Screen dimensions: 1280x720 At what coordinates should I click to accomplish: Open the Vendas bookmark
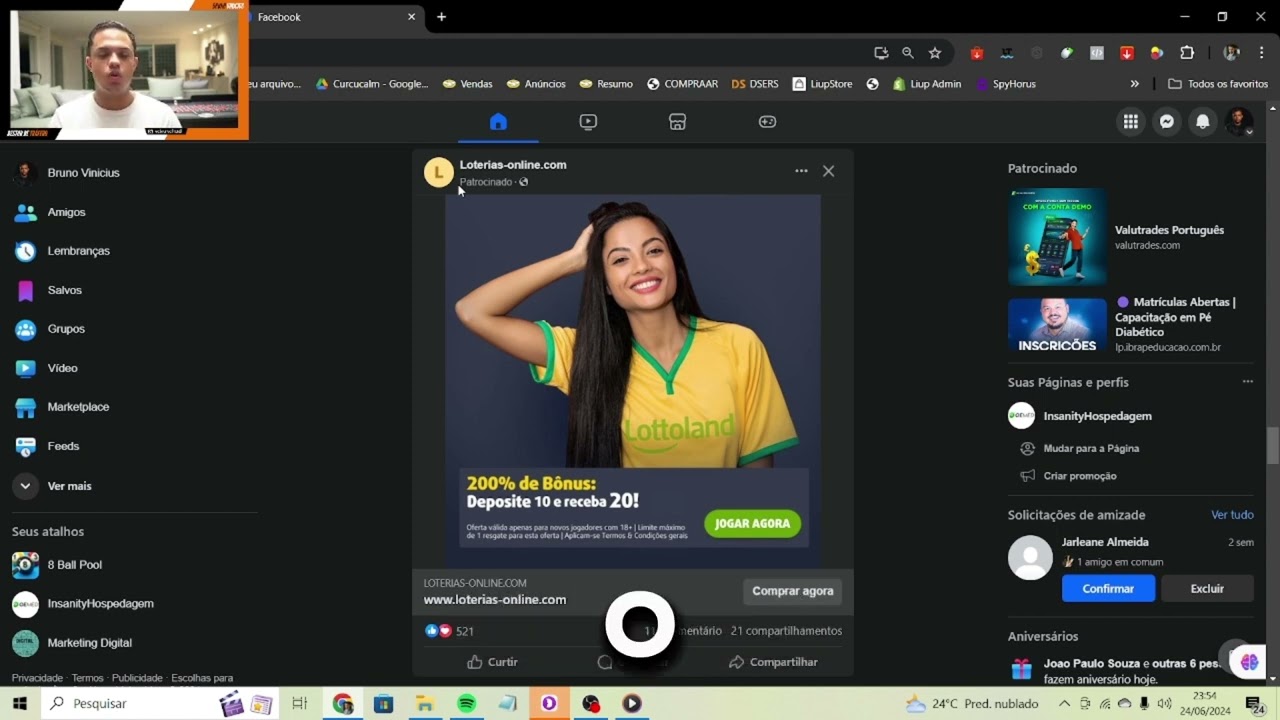[x=467, y=84]
